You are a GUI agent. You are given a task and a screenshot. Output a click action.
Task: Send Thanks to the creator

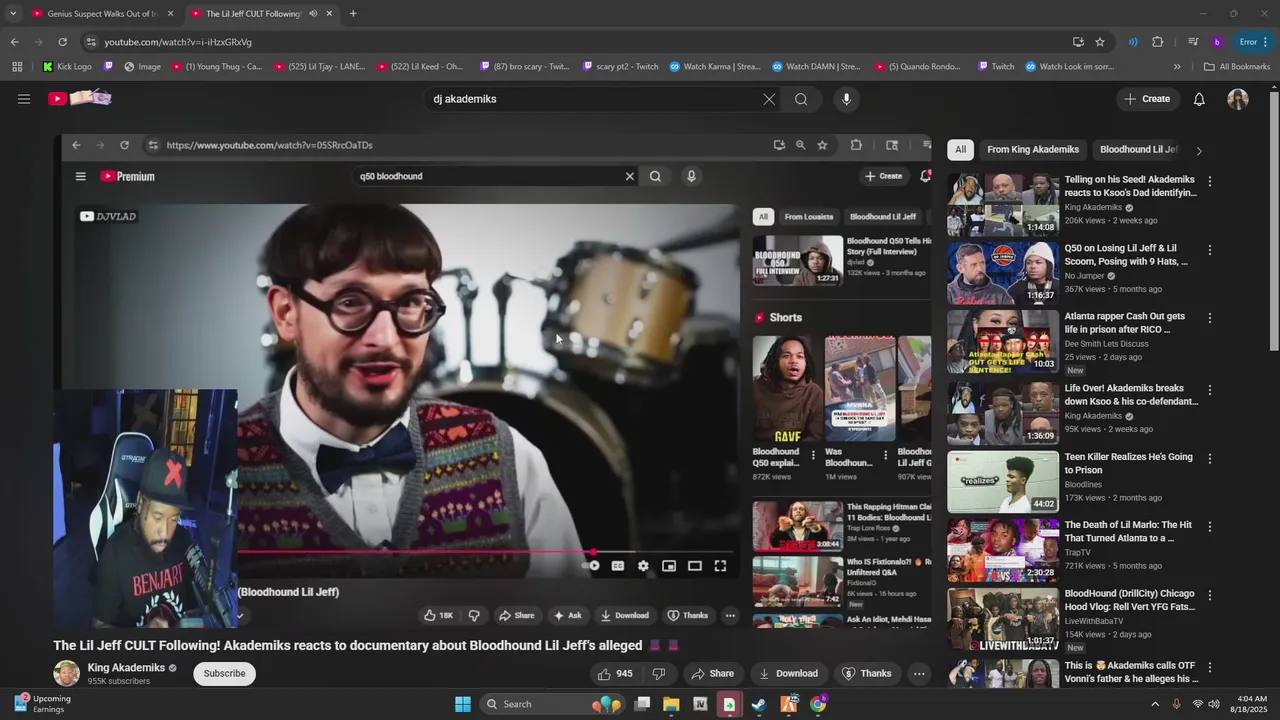click(866, 673)
